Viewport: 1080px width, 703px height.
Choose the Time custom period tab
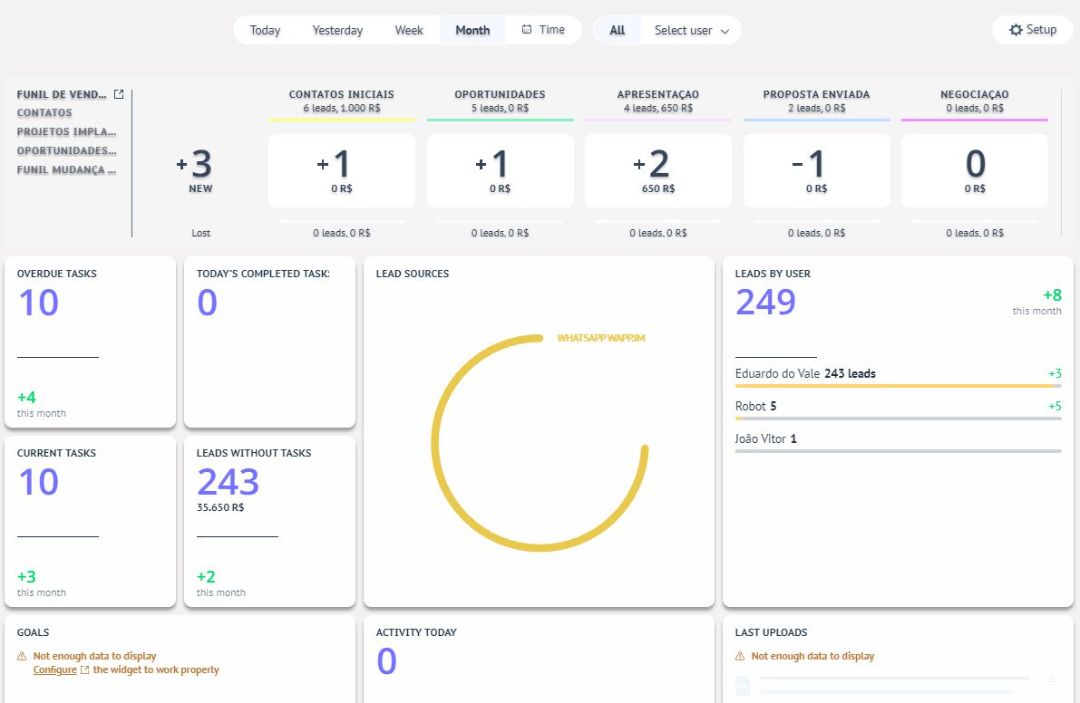pos(543,30)
